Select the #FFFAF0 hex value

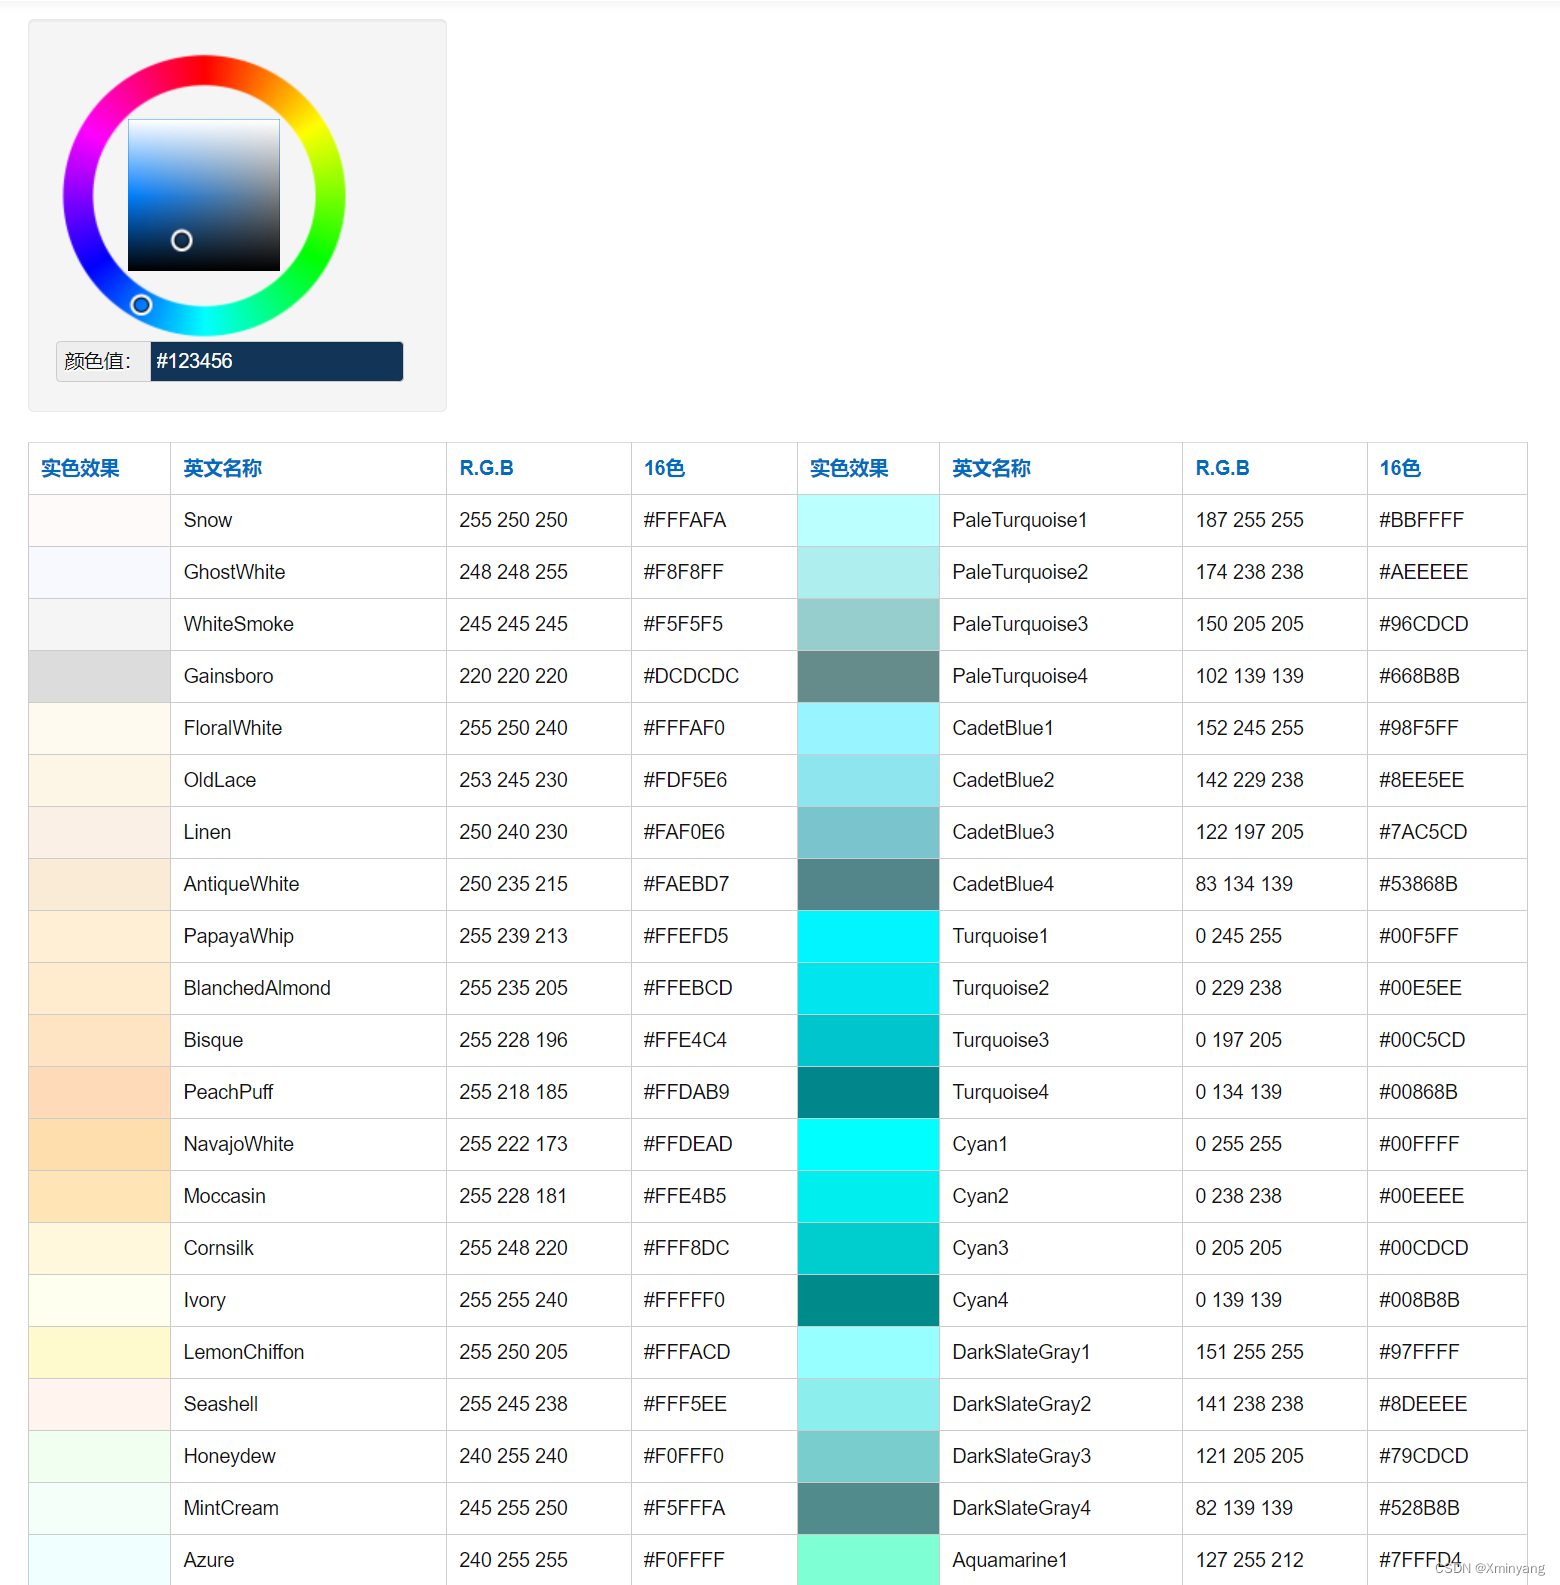coord(684,728)
